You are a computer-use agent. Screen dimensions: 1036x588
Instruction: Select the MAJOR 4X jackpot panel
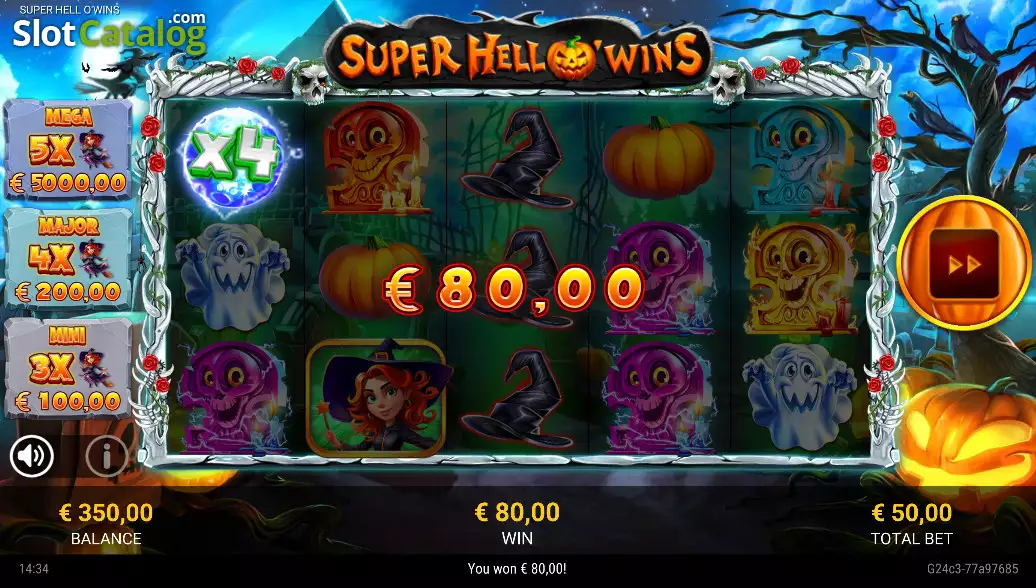(x=69, y=258)
